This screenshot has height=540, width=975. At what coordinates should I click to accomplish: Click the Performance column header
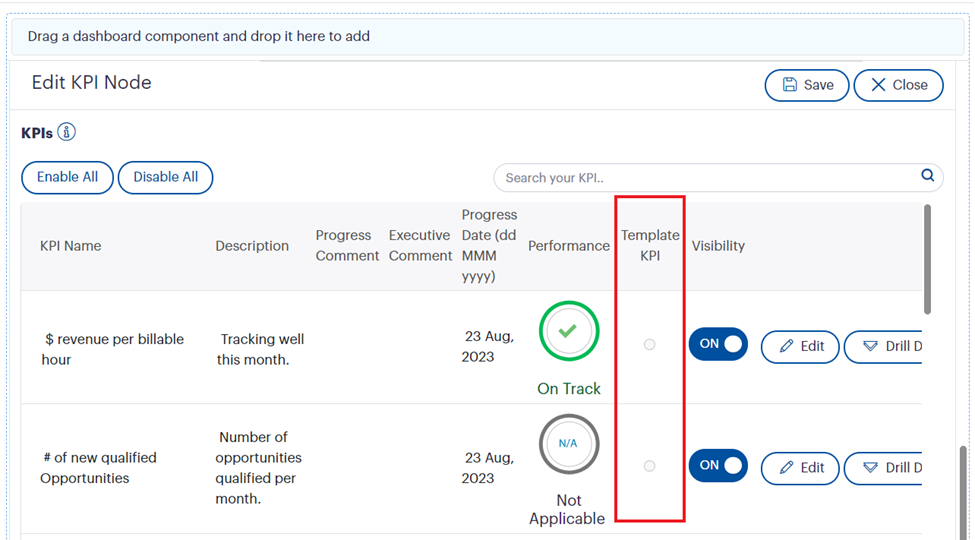(x=568, y=246)
